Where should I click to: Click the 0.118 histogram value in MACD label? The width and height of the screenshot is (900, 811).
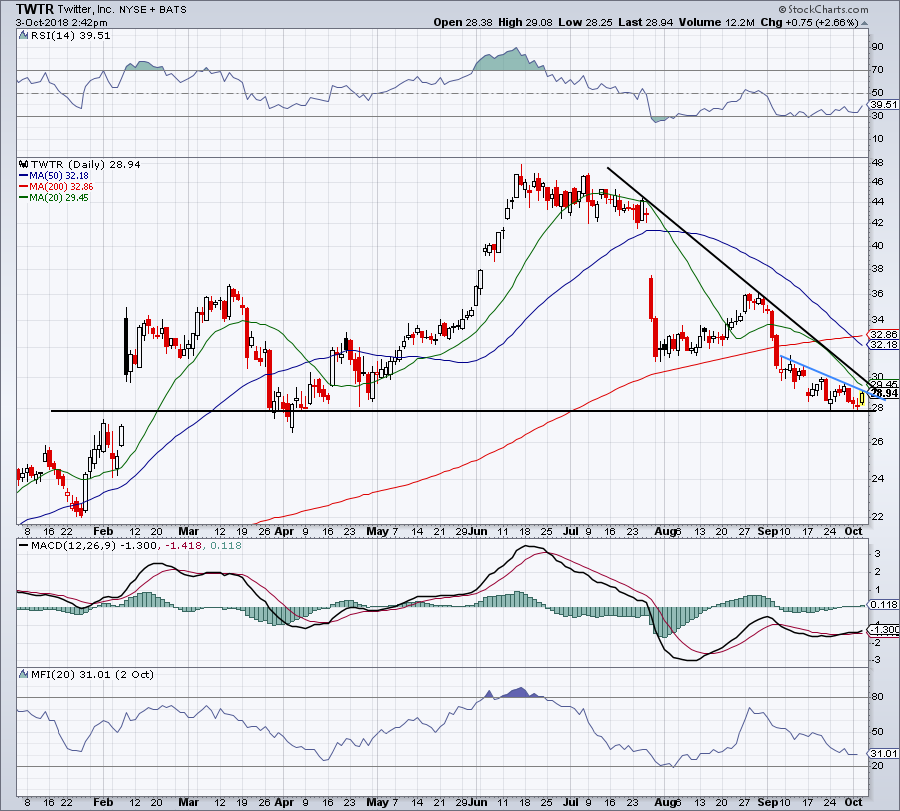pos(228,545)
